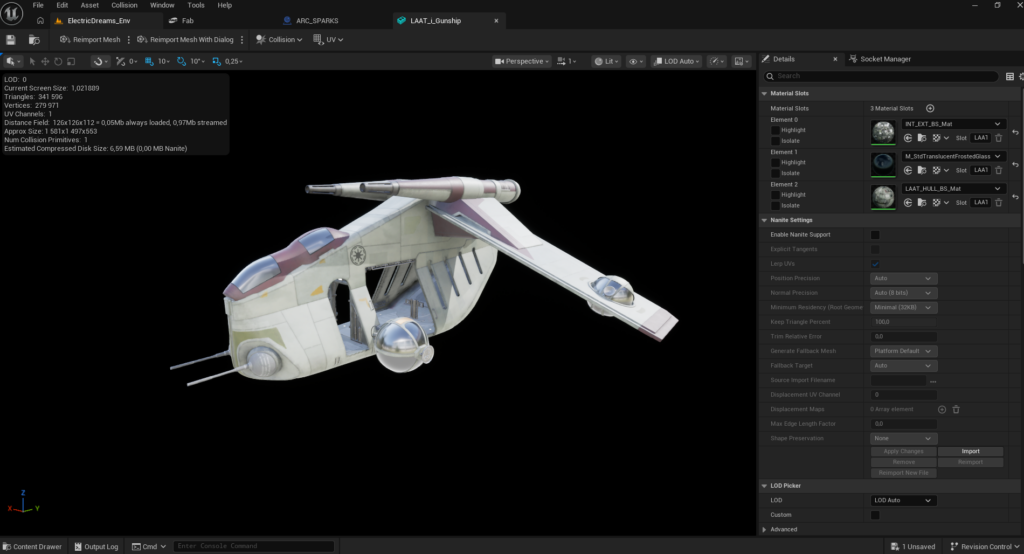
Task: Click the Element 0 material thumbnail
Action: coord(883,132)
